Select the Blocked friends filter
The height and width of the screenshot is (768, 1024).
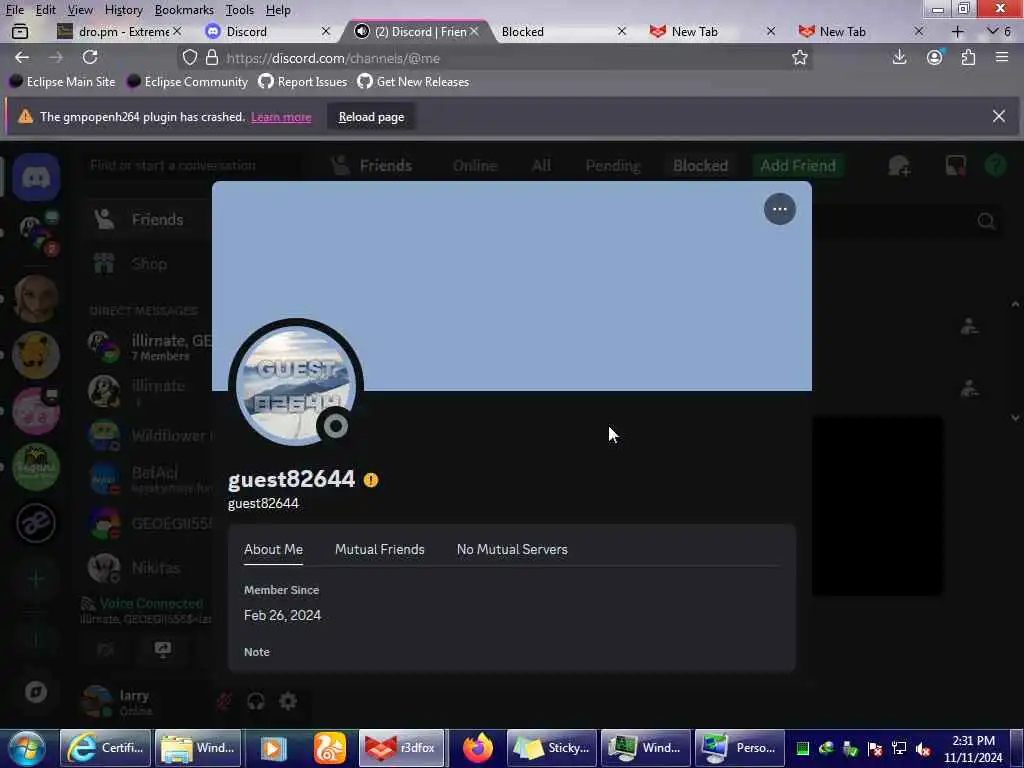coord(700,166)
